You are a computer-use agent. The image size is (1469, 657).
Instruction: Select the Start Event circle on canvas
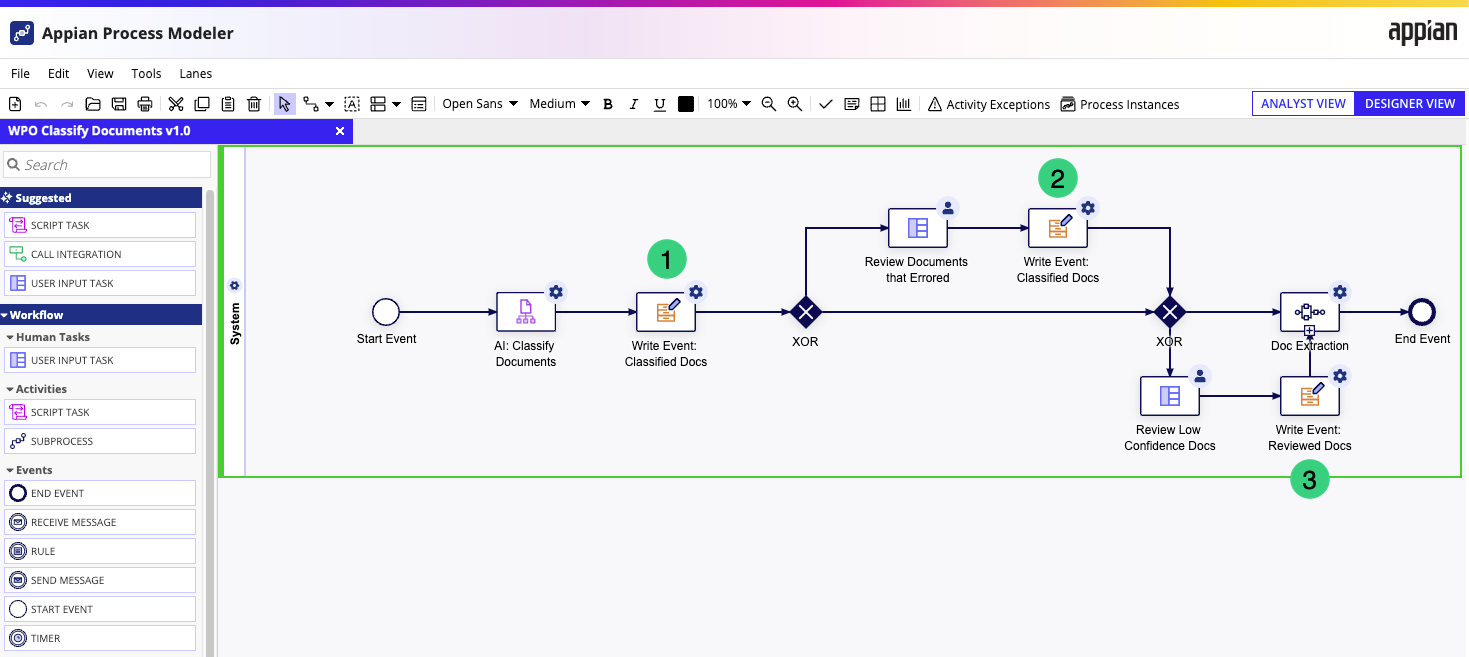[386, 312]
